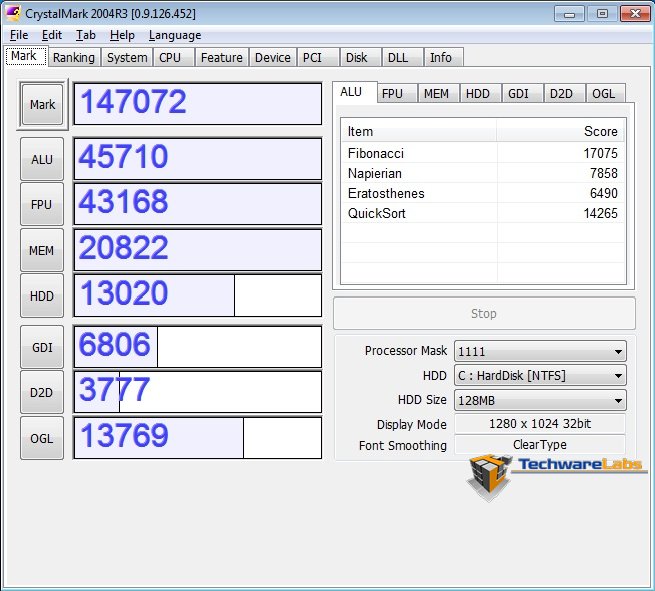Close the CrystalMark window
655x591 pixels.
[635, 13]
